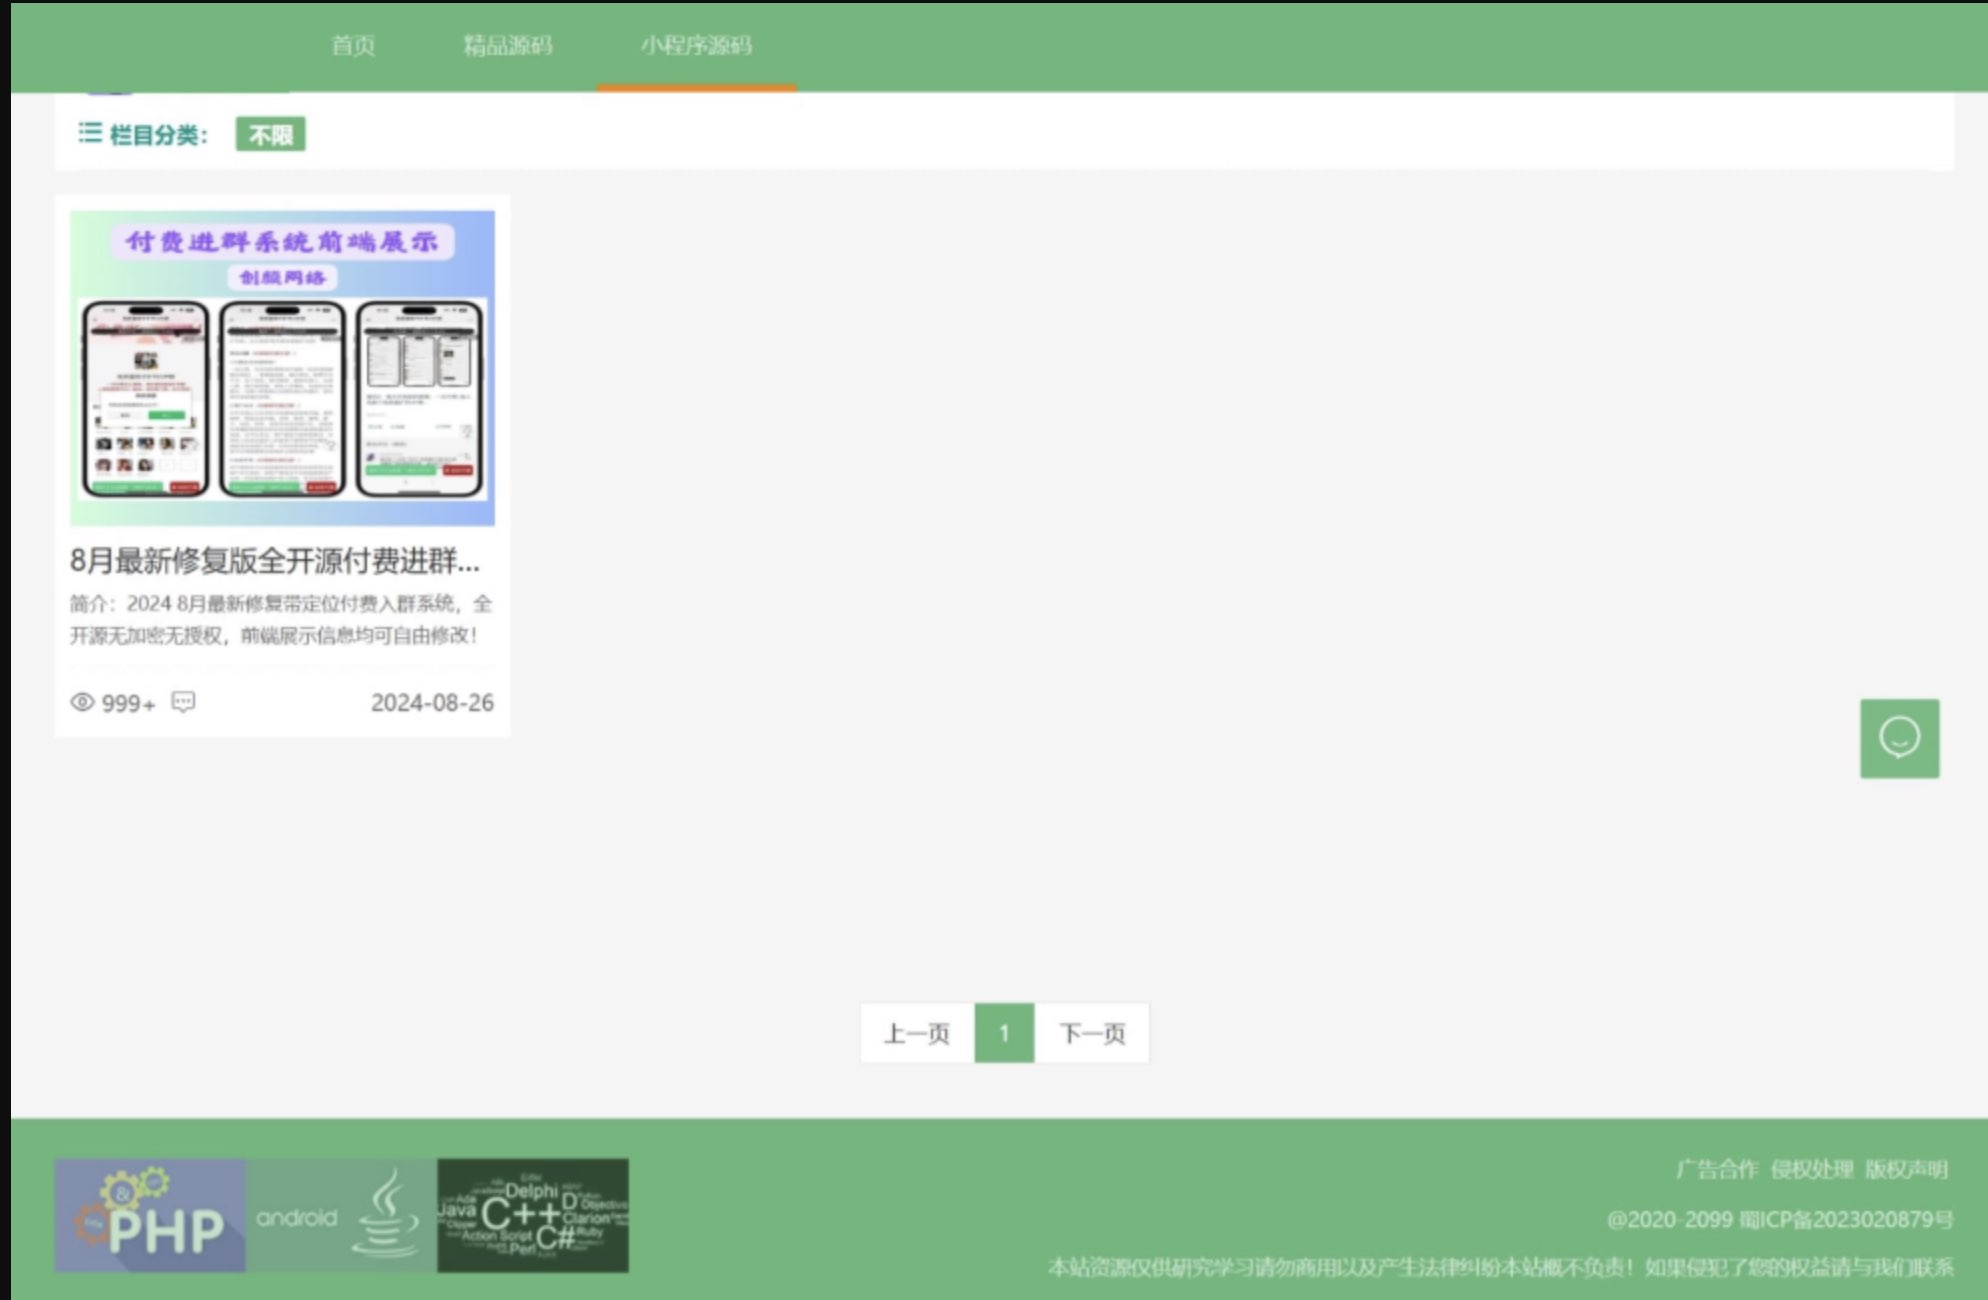Viewport: 1988px width, 1300px height.
Task: Select the 不限 category filter
Action: pyautogui.click(x=270, y=135)
